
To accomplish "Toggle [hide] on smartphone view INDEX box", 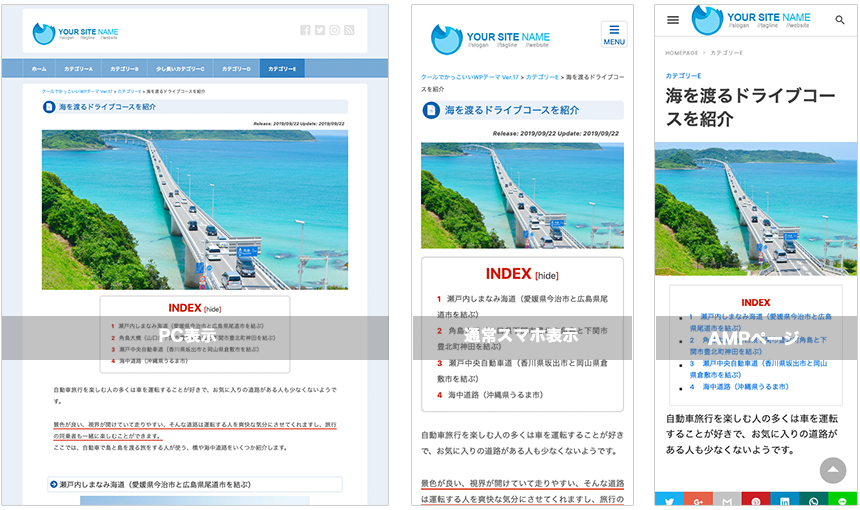I will 547,275.
